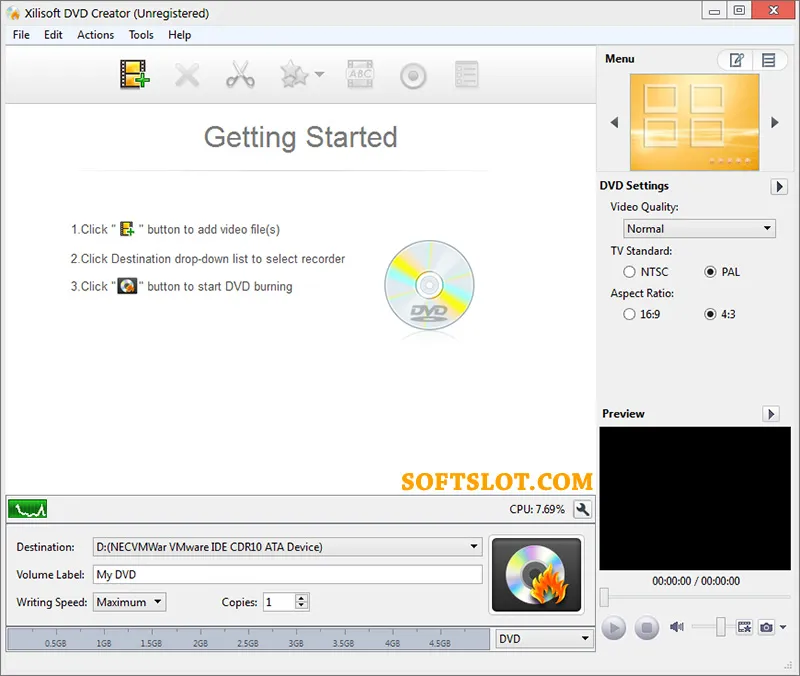
Task: Click the Add video file toolbar icon
Action: [x=135, y=74]
